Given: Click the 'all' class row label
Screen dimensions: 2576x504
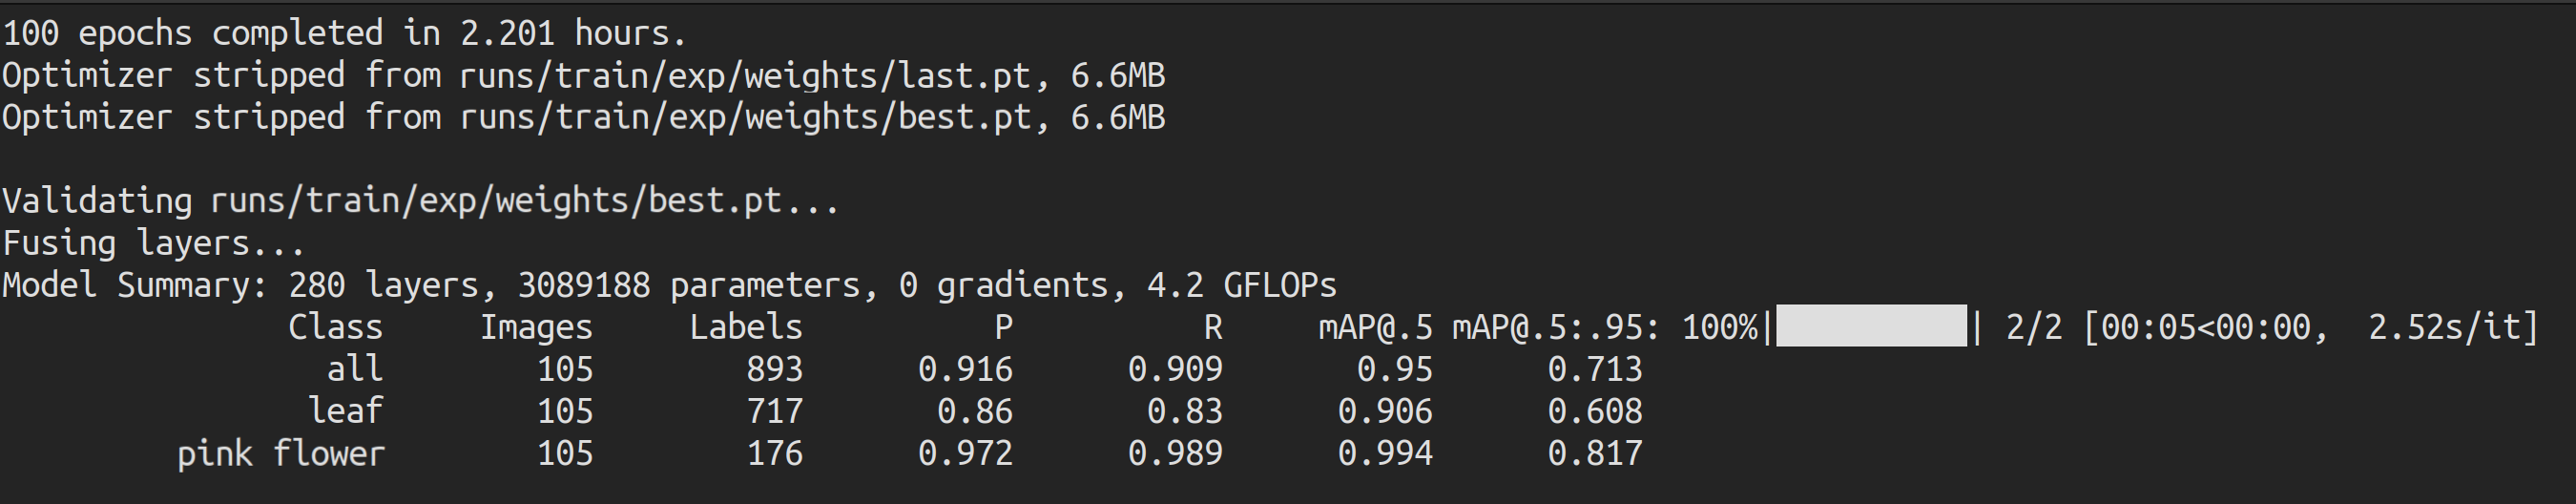Looking at the screenshot, I should [355, 369].
